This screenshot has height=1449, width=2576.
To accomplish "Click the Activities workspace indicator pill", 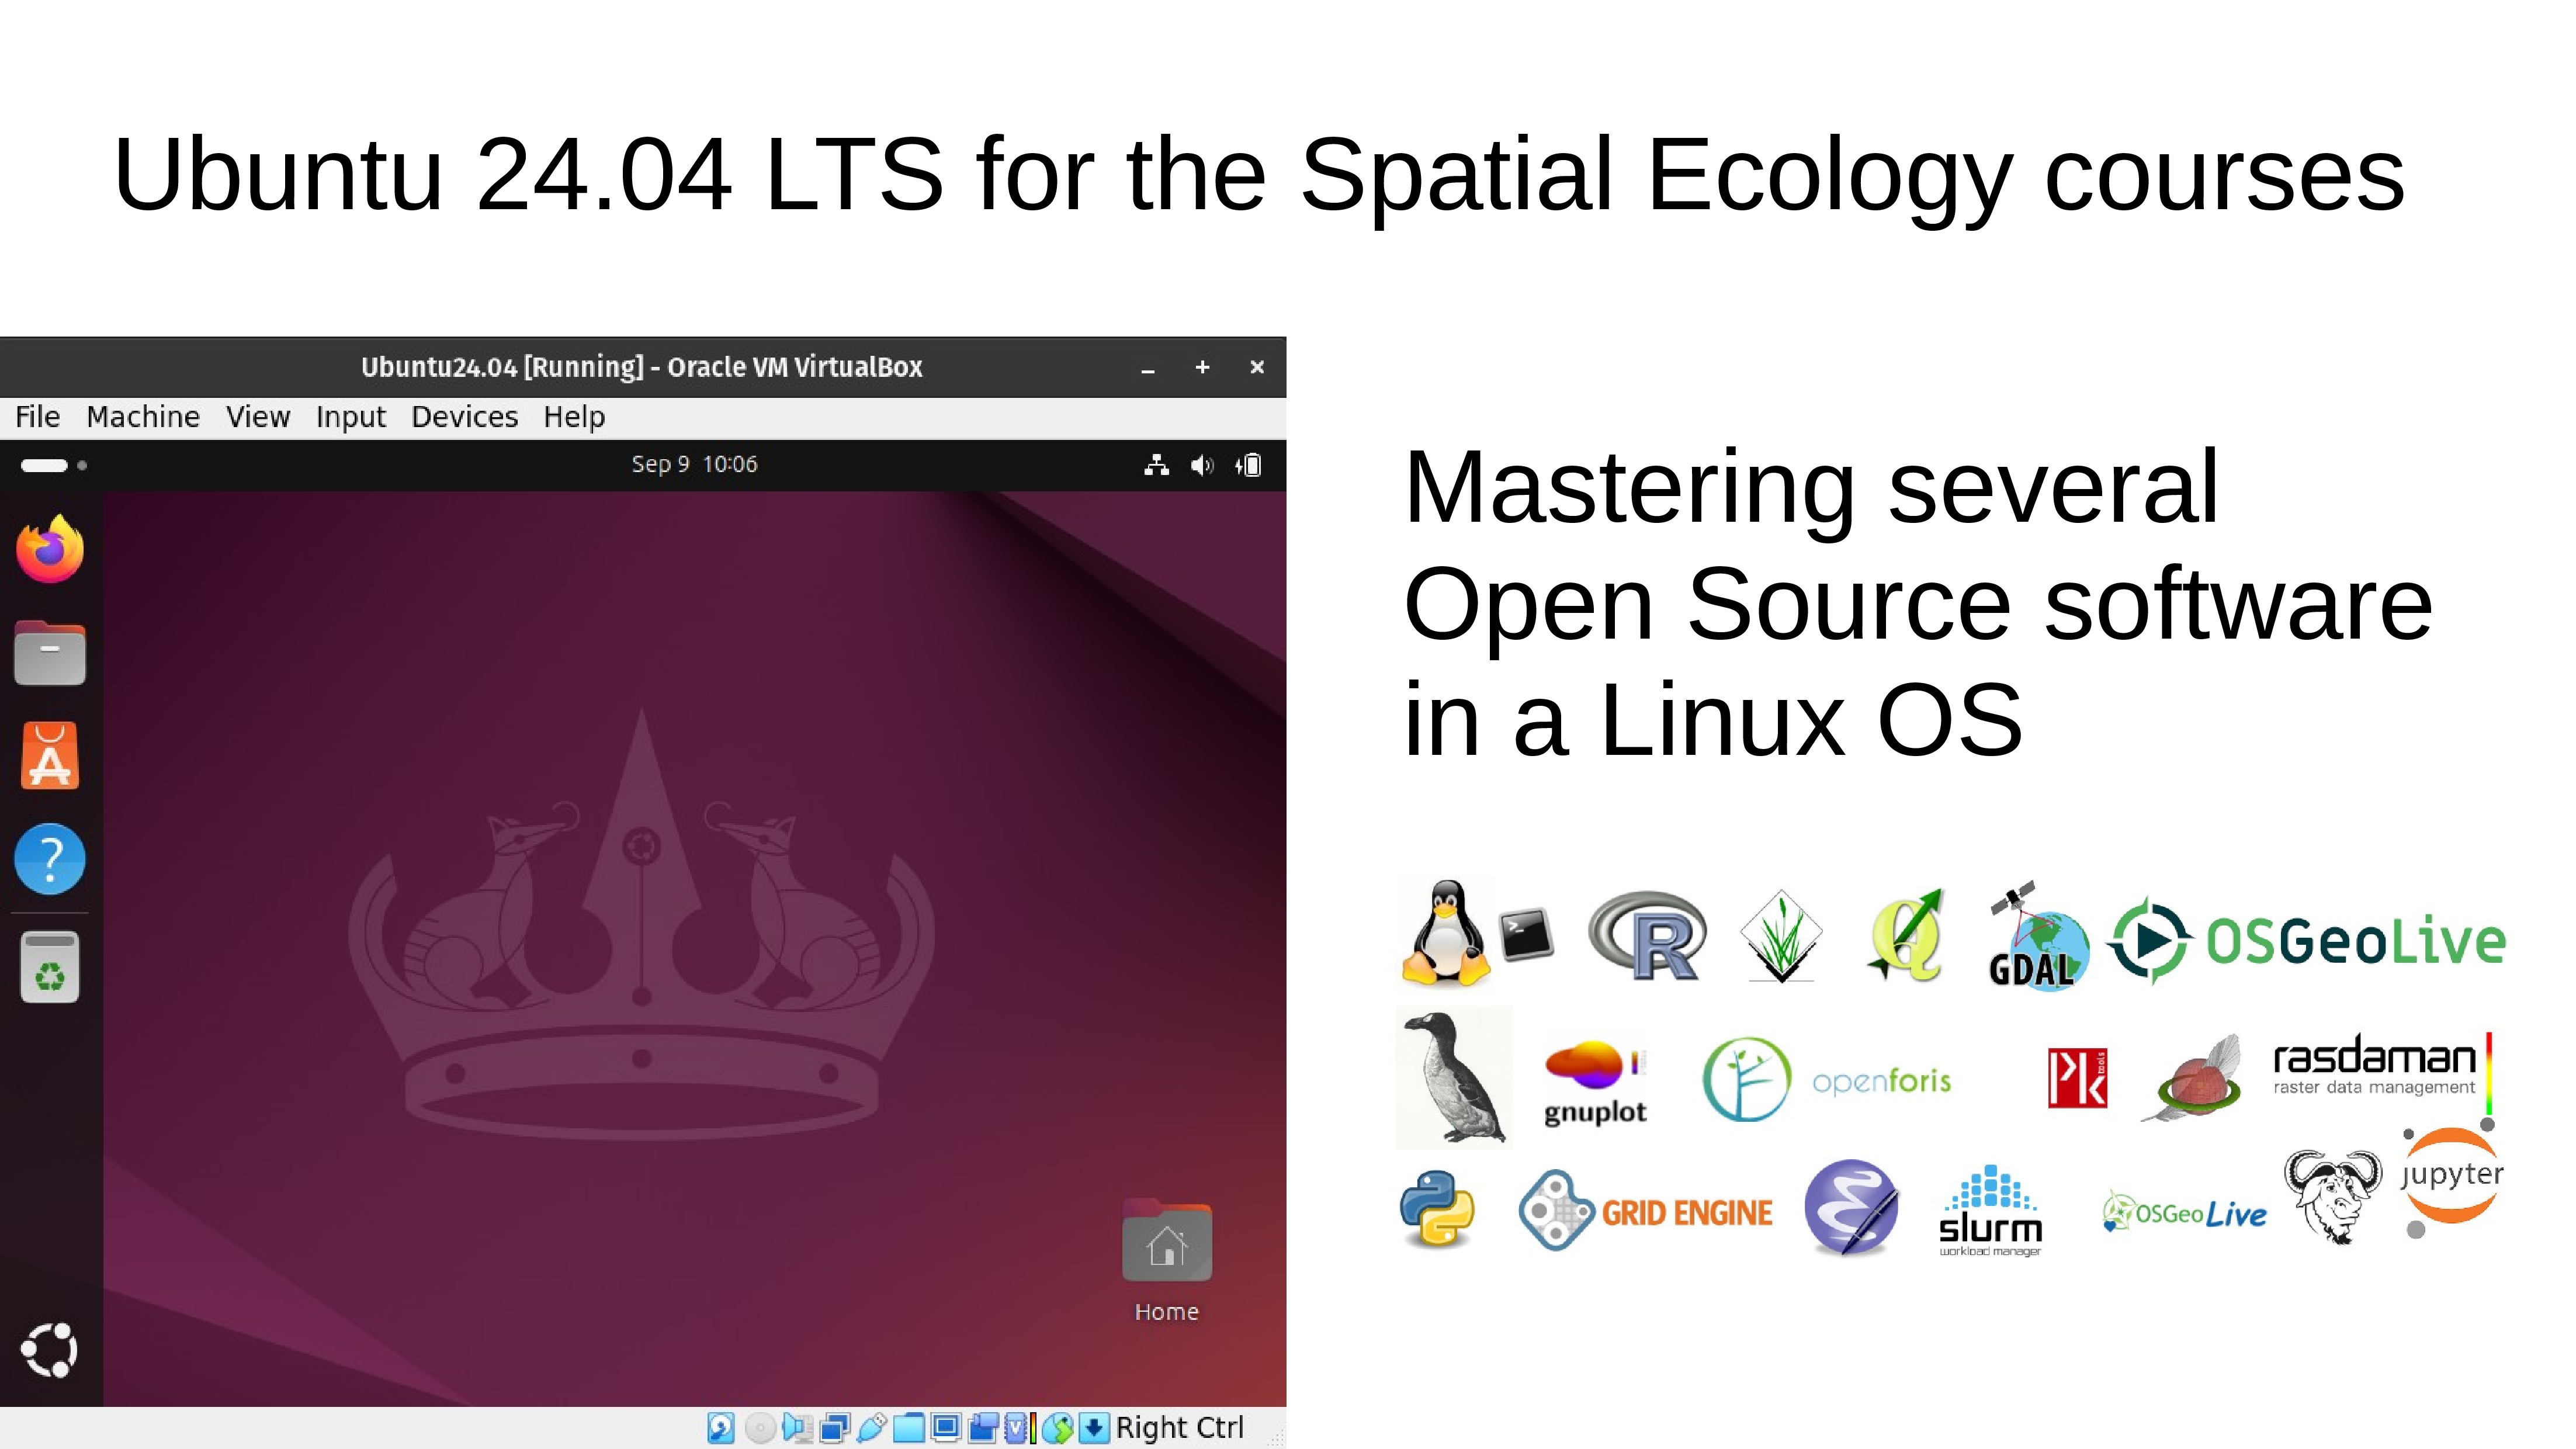I will pyautogui.click(x=44, y=465).
